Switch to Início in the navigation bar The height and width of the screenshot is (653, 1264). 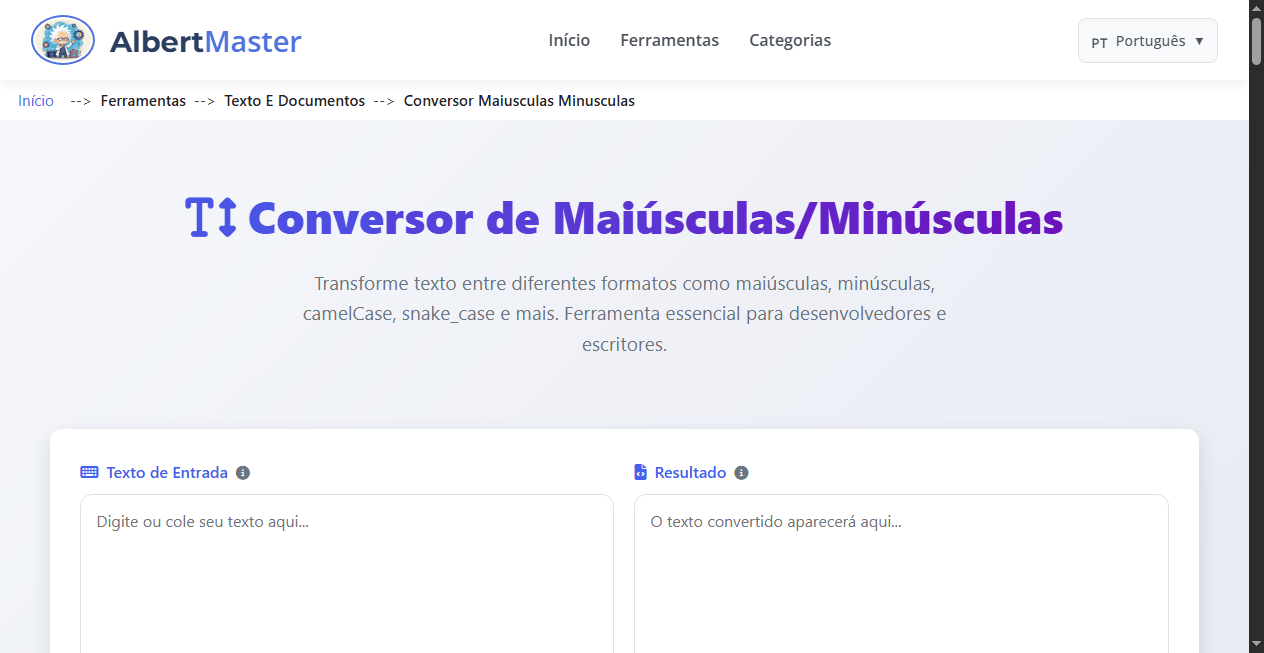pos(569,40)
